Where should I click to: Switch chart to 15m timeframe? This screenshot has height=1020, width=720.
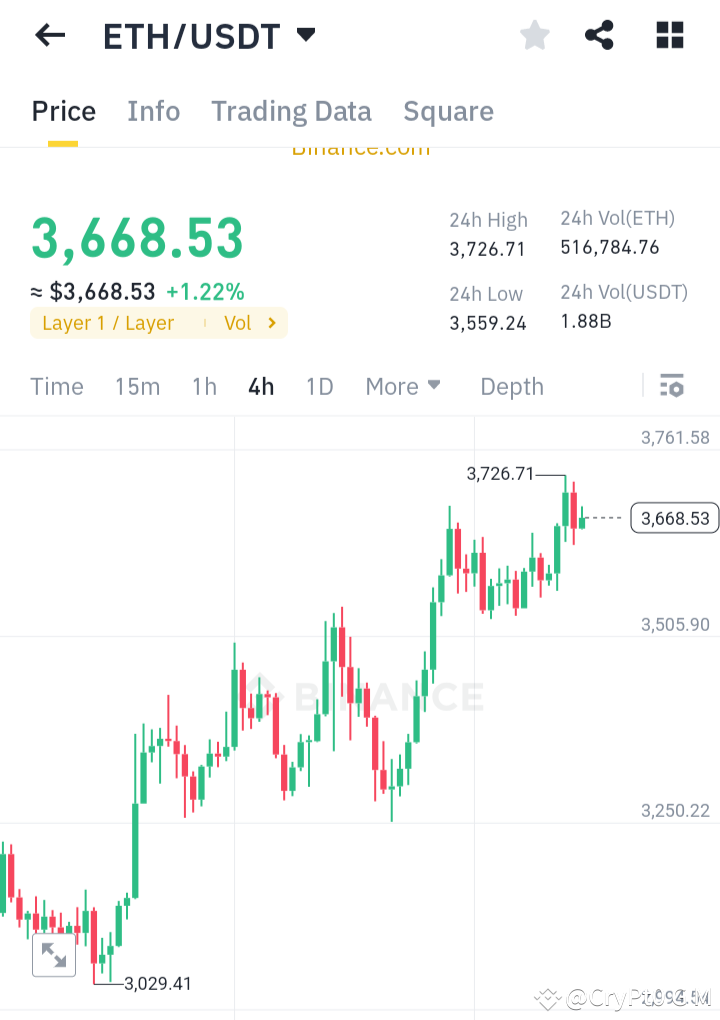tap(137, 386)
